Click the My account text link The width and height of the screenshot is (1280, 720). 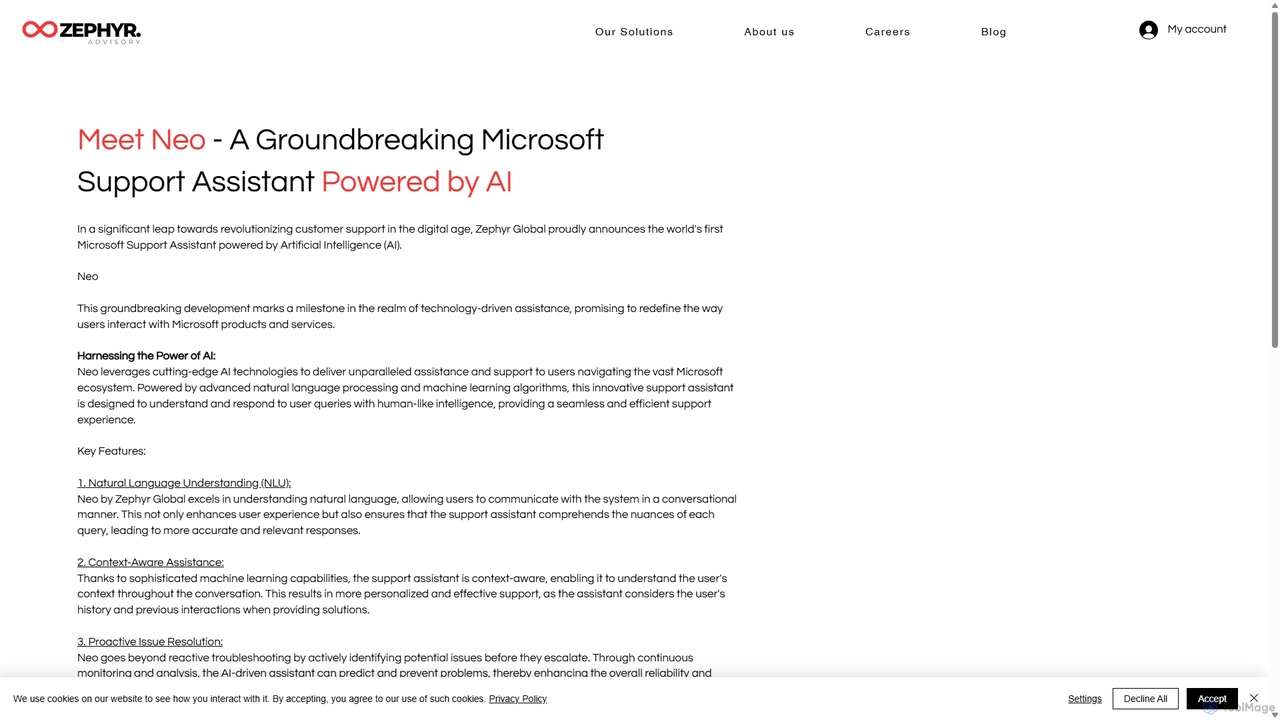[x=1197, y=29]
